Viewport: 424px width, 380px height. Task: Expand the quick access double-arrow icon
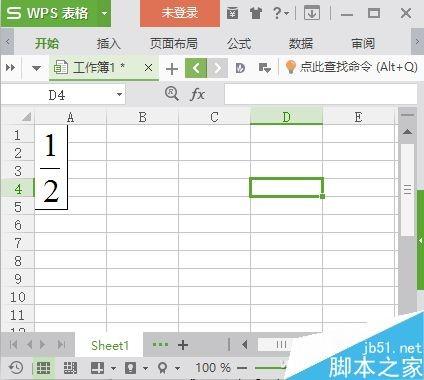click(11, 68)
